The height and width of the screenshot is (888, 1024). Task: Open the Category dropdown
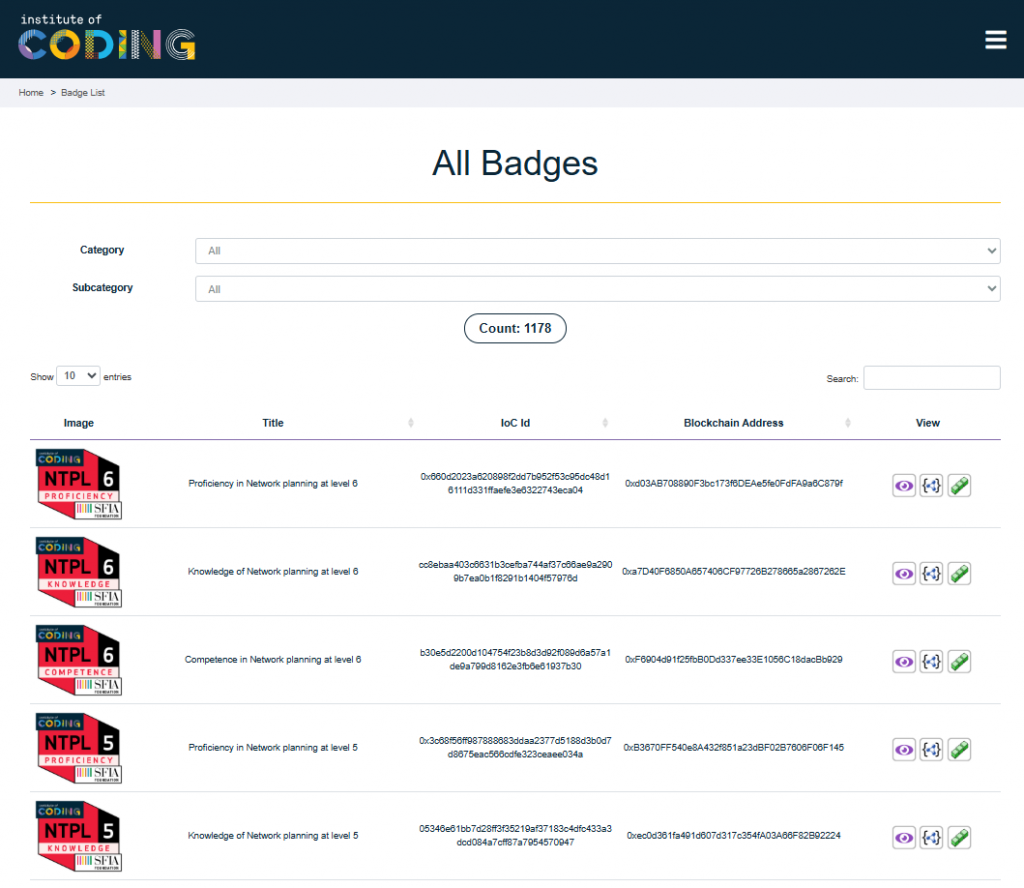(597, 251)
